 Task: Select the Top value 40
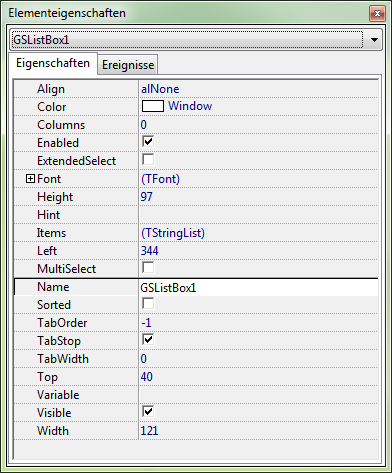pyautogui.click(x=147, y=377)
